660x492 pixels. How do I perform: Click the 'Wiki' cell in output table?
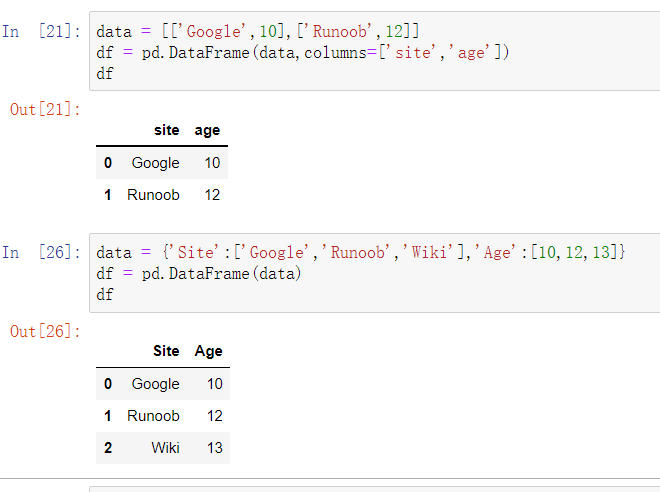pos(165,447)
